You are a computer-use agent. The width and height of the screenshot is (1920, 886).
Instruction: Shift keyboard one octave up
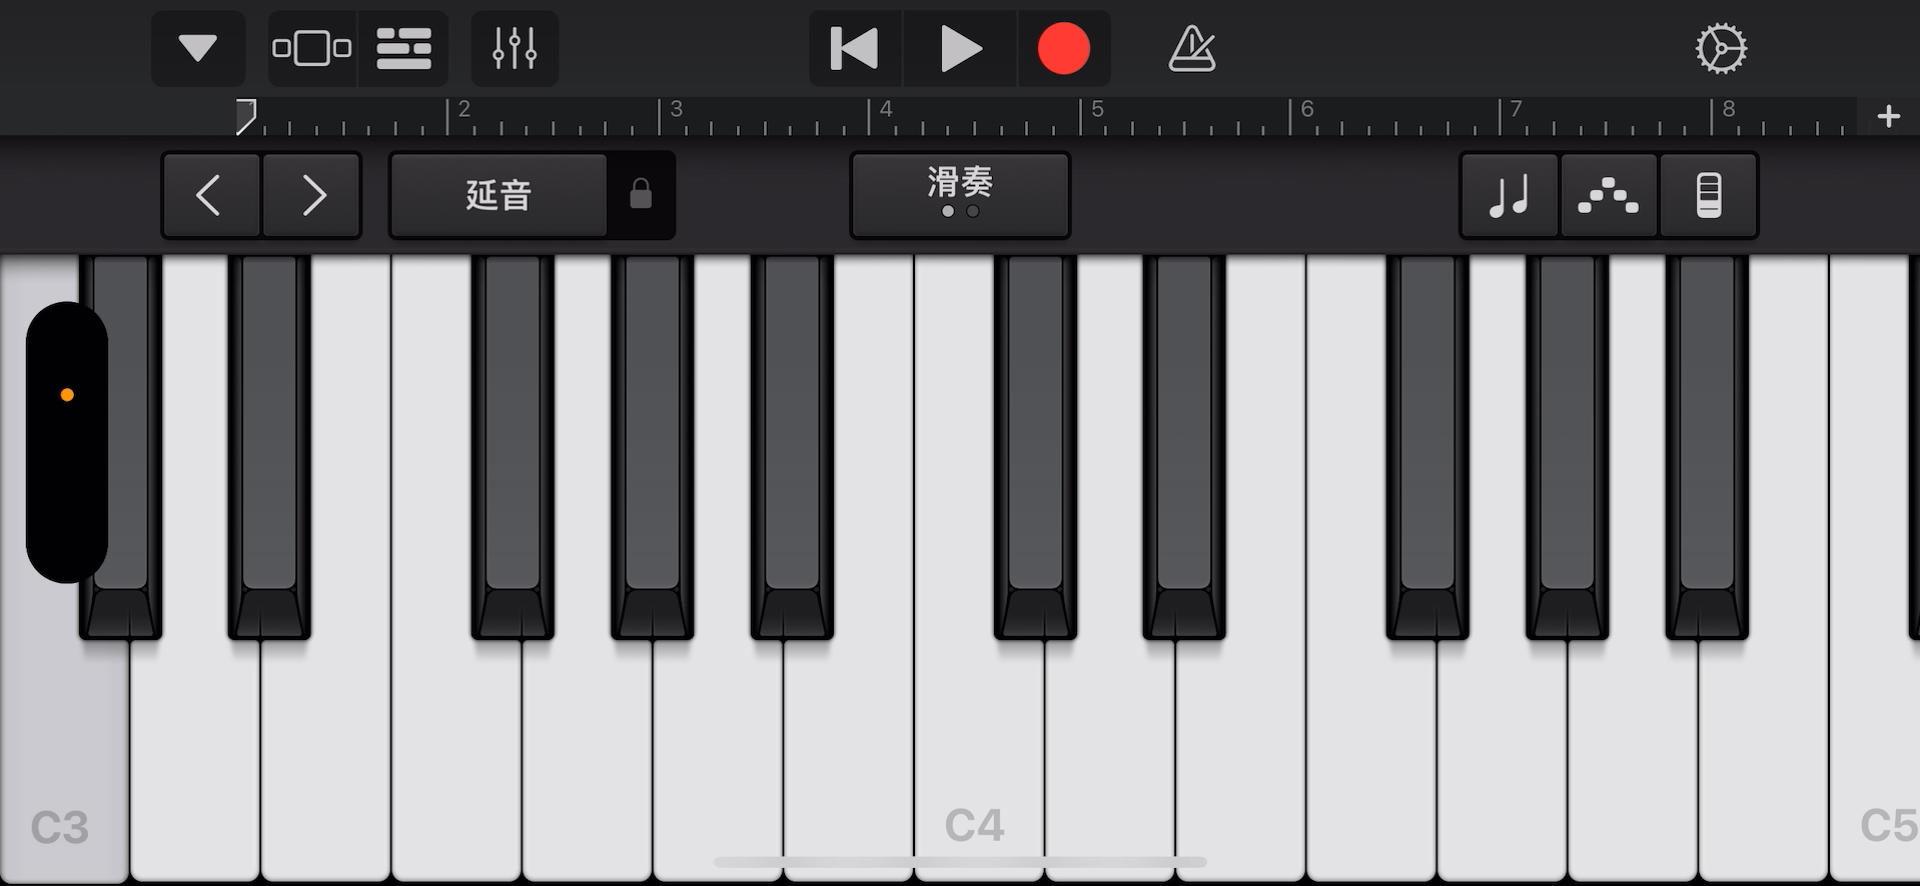click(312, 195)
